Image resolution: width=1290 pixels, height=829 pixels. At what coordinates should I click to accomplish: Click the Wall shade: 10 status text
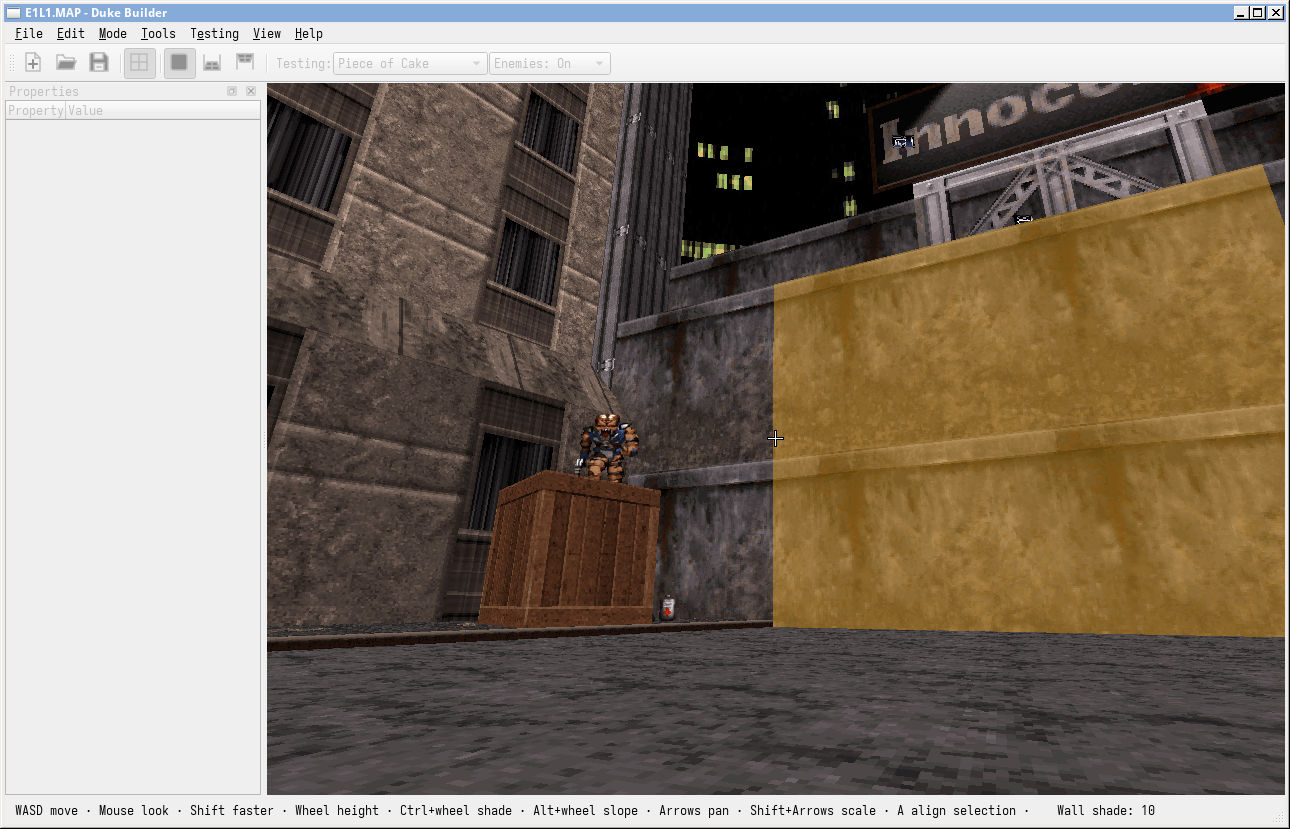click(1105, 810)
